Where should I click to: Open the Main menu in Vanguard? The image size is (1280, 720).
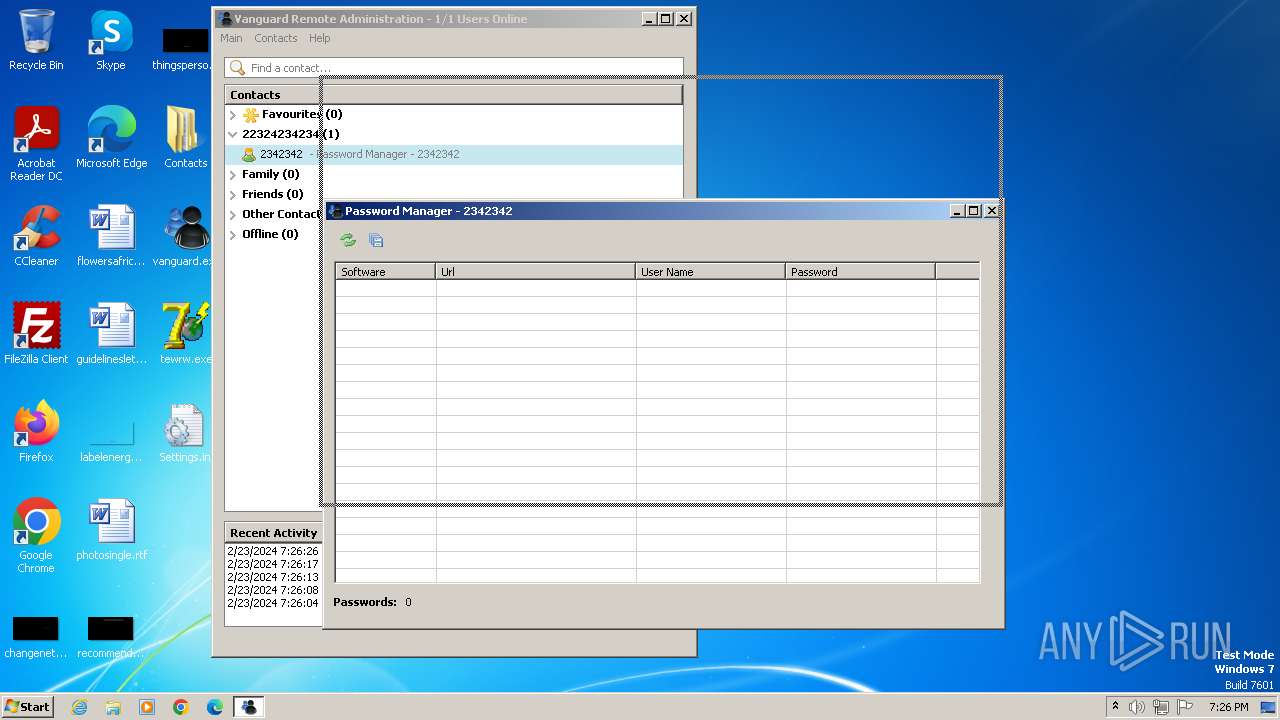(x=231, y=38)
